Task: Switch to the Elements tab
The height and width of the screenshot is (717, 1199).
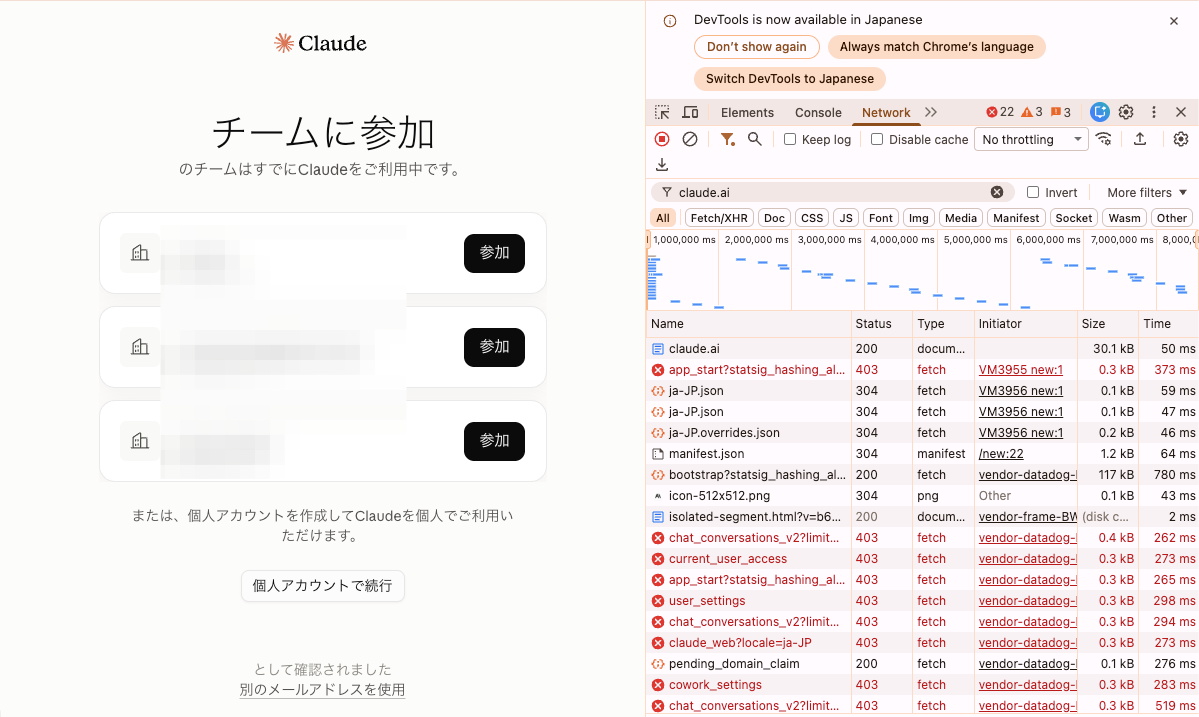Action: pyautogui.click(x=747, y=112)
